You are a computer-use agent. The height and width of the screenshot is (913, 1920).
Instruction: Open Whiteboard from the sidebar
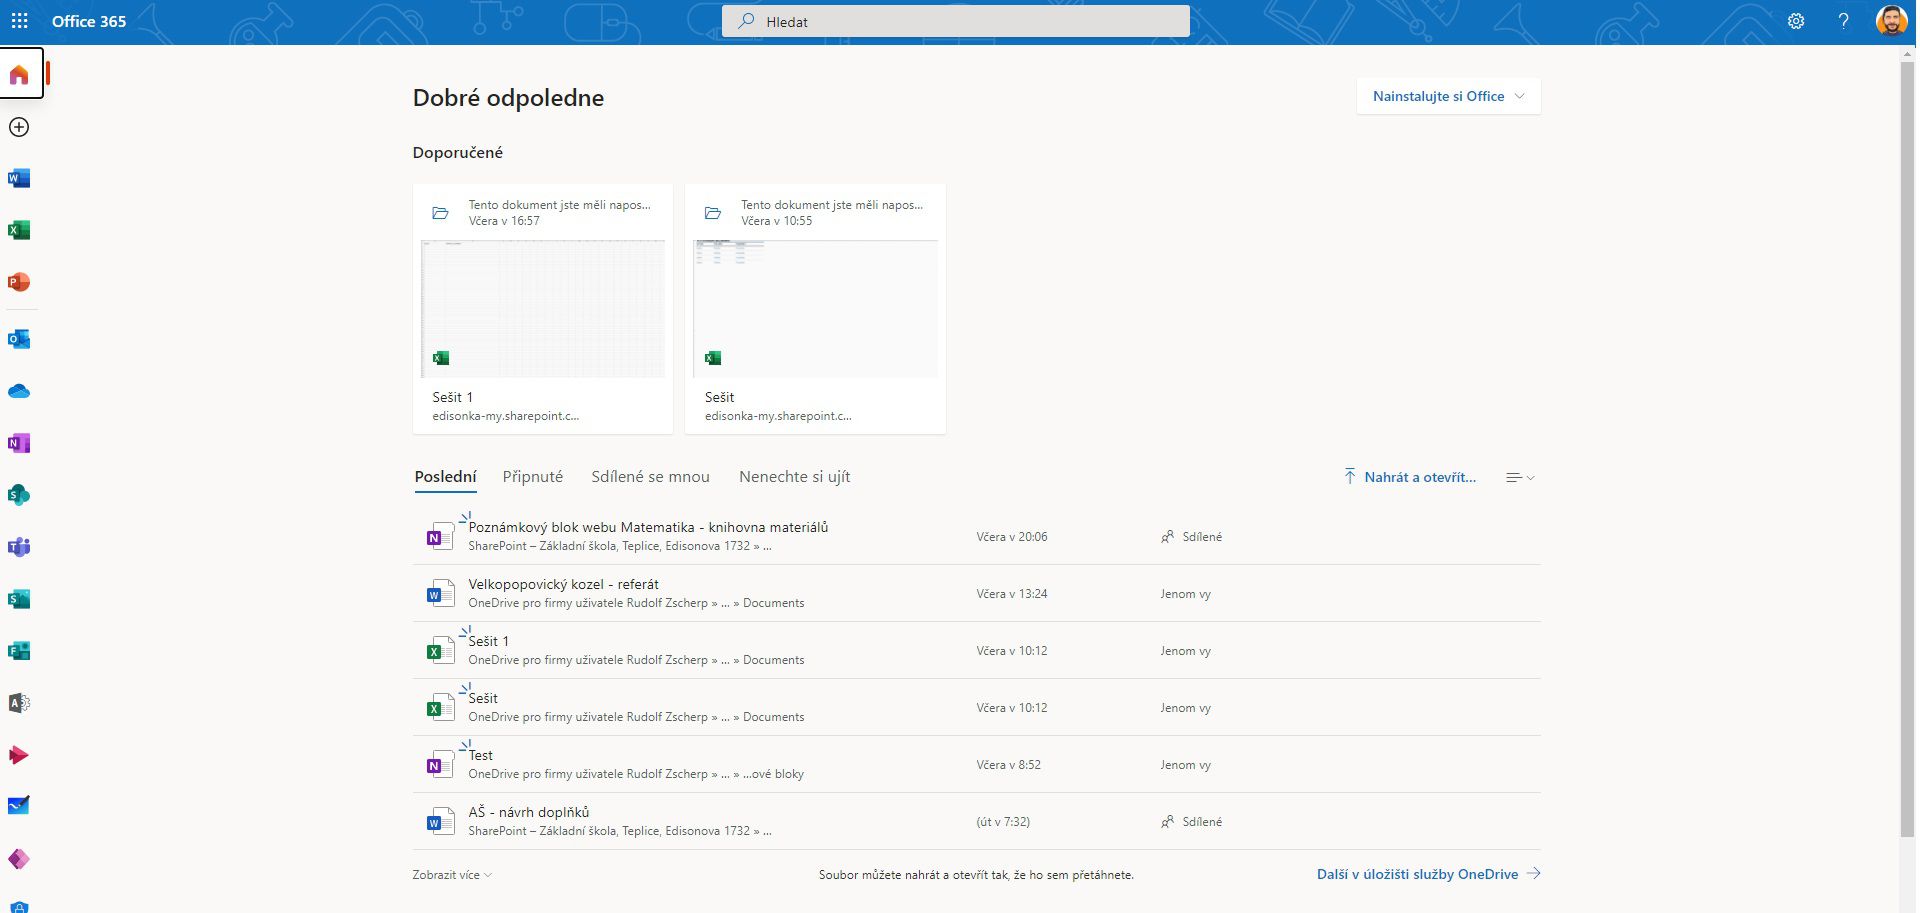pos(19,806)
